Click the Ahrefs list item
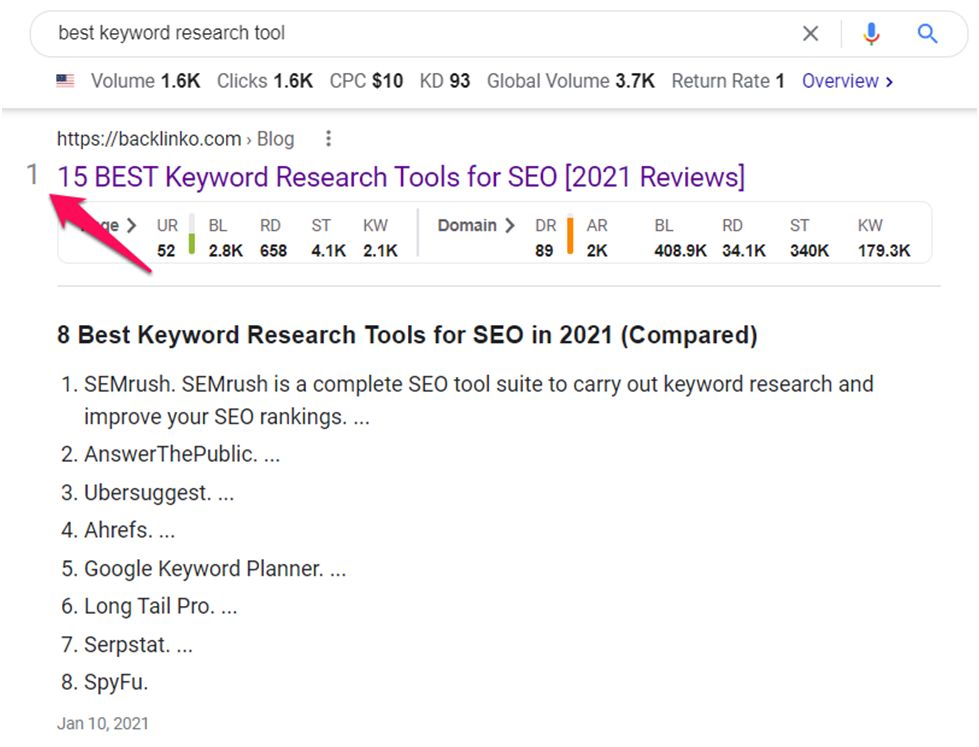Screen dimensions: 979x747 point(118,530)
